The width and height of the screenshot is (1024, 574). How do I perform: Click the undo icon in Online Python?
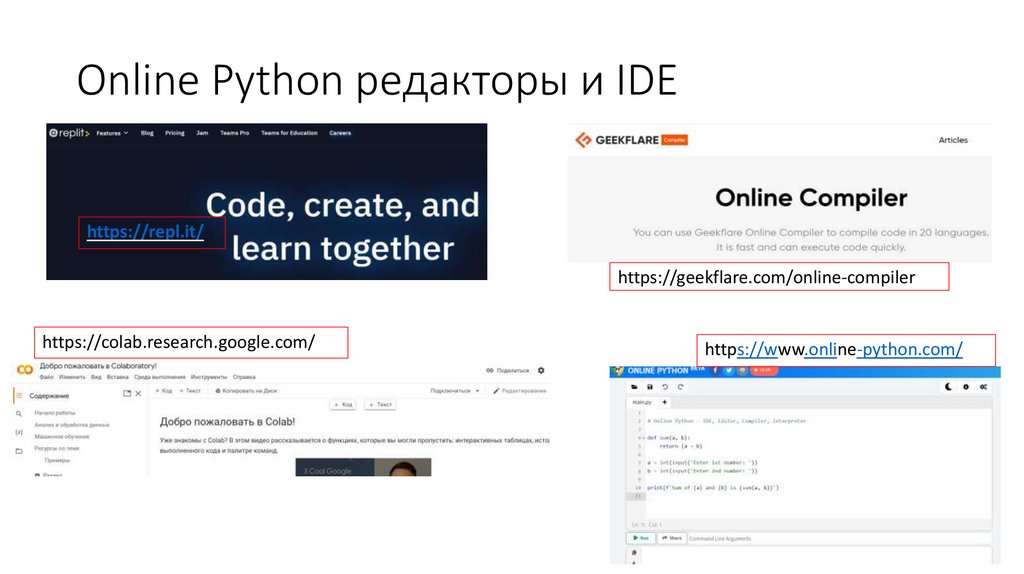click(665, 387)
